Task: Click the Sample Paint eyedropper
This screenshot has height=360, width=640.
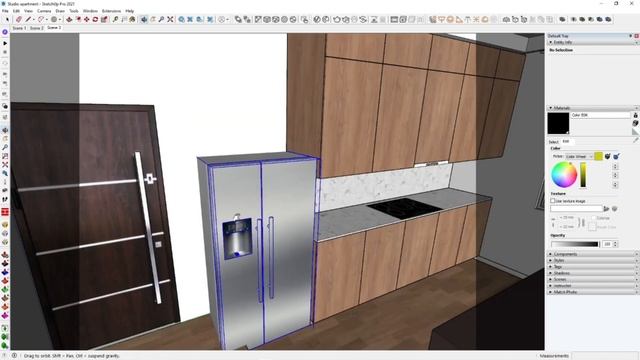Action: (x=636, y=140)
